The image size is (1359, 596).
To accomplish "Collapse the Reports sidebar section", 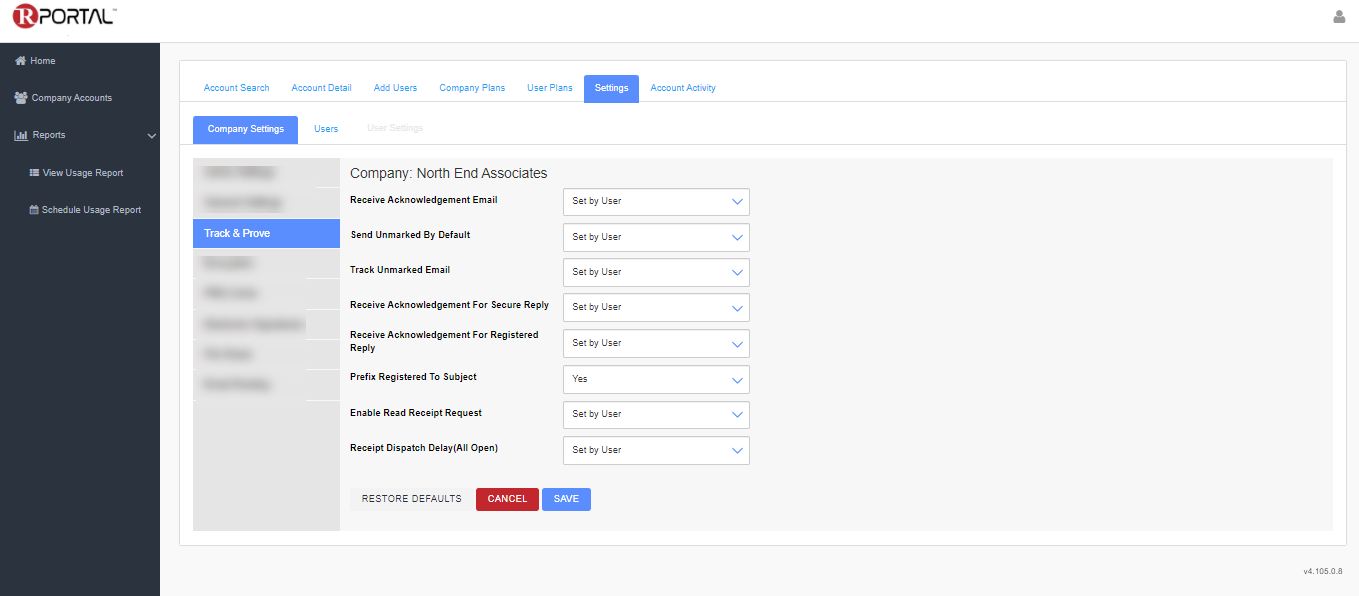I will [x=151, y=136].
